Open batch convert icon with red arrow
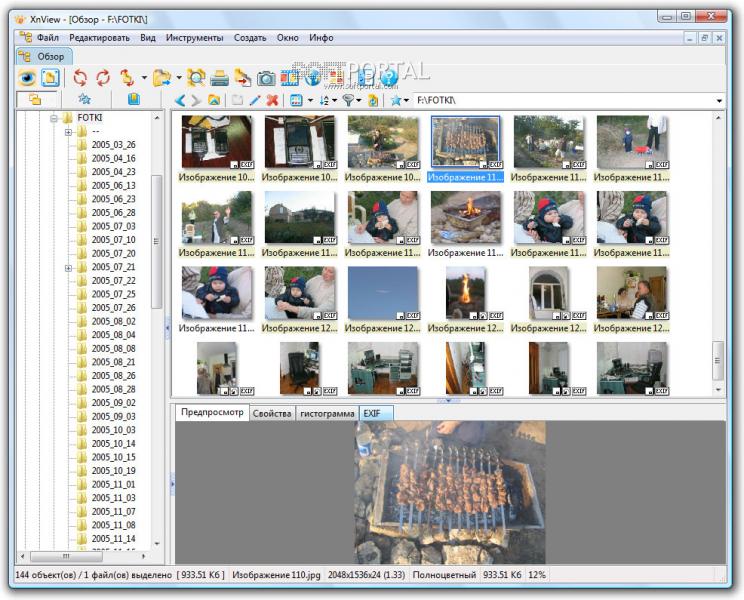This screenshot has height=600, width=744. (x=242, y=78)
